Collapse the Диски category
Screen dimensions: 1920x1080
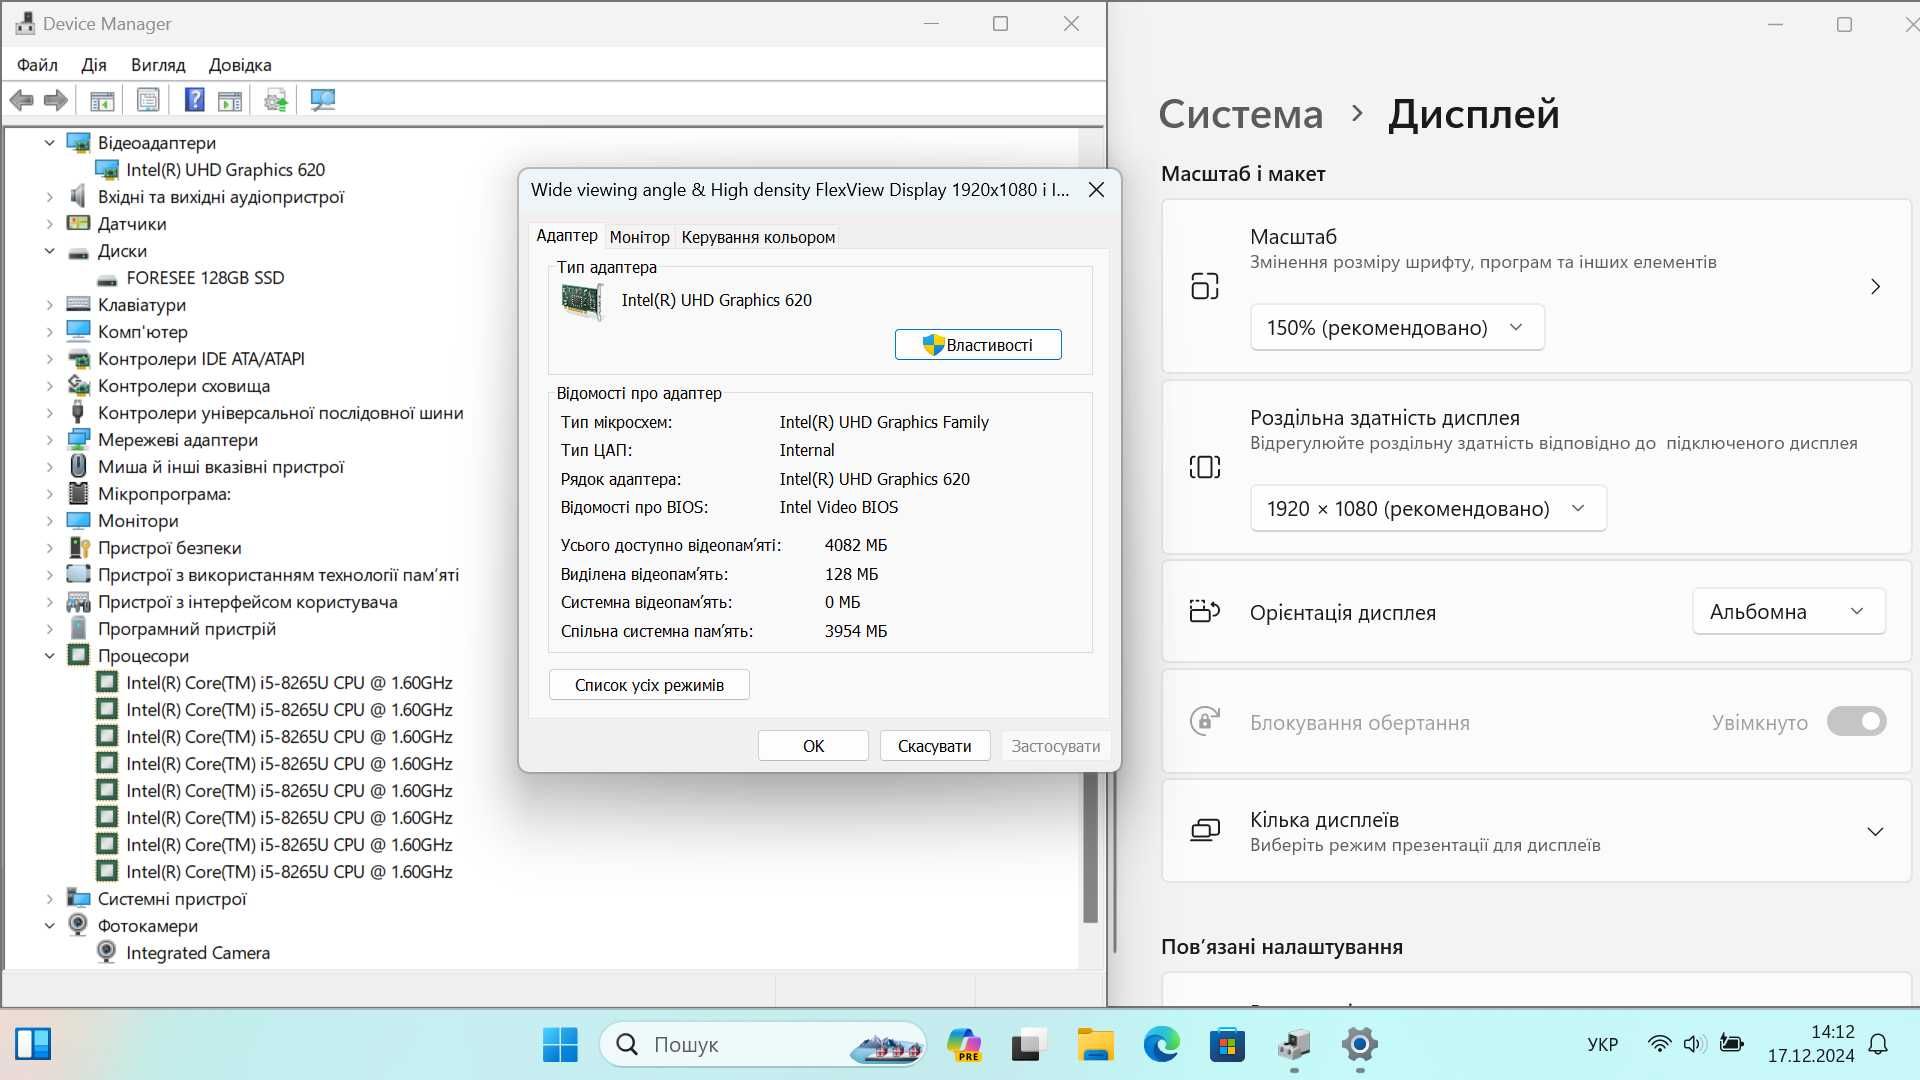click(x=49, y=251)
